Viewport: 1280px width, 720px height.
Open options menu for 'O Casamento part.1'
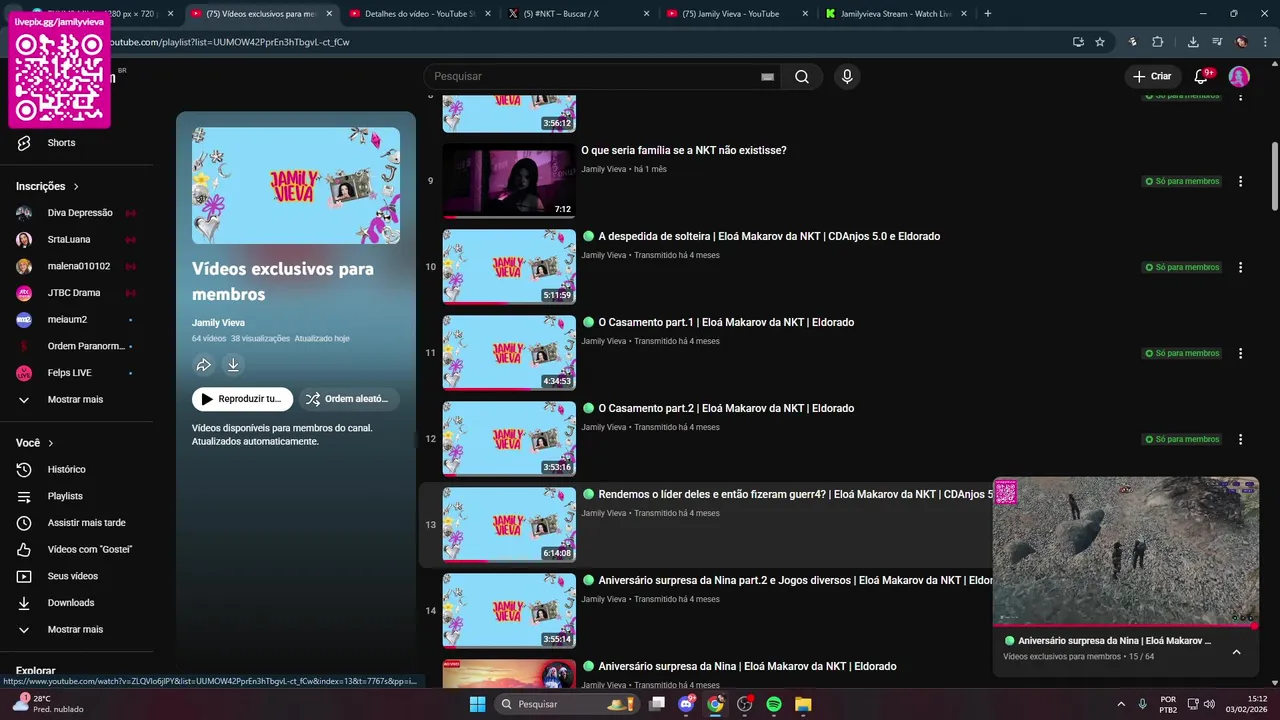(1240, 353)
